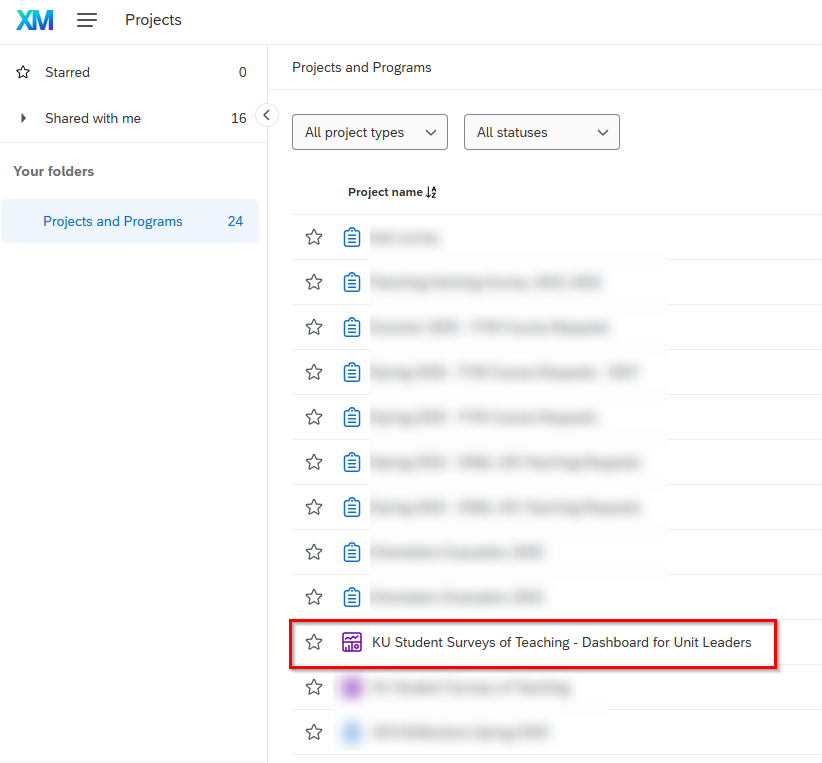Click the clipboard icon on the second project row
This screenshot has height=763, width=822.
point(352,282)
